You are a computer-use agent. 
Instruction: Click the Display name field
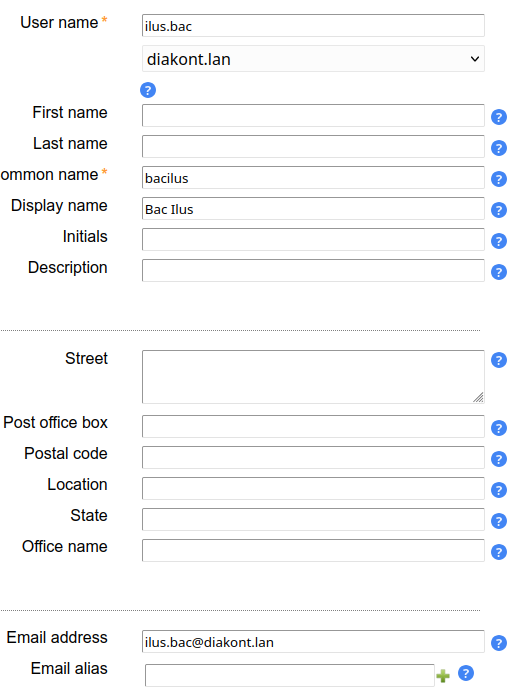(x=313, y=209)
